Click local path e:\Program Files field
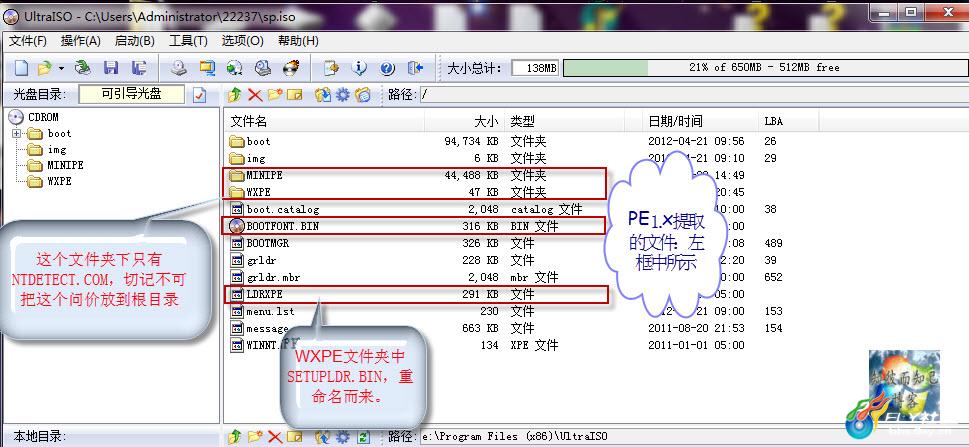This screenshot has height=447, width=969. click(x=693, y=437)
